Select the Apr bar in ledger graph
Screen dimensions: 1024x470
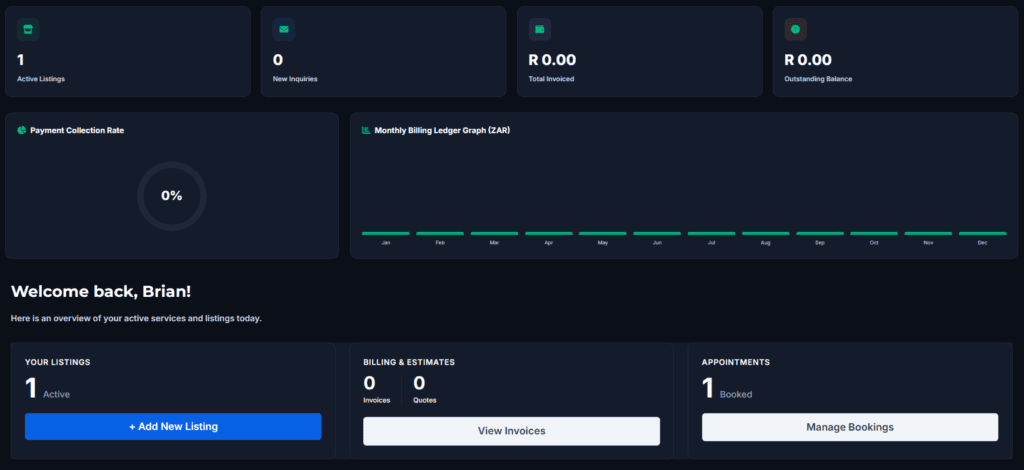[549, 233]
